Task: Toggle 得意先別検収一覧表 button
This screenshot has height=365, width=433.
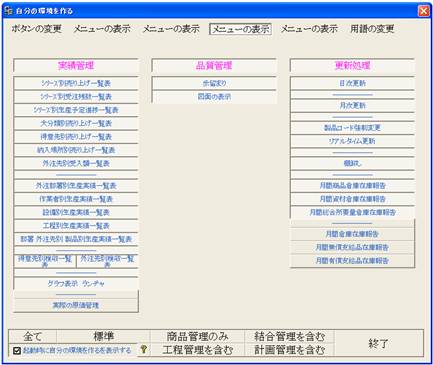Action: pyautogui.click(x=45, y=261)
